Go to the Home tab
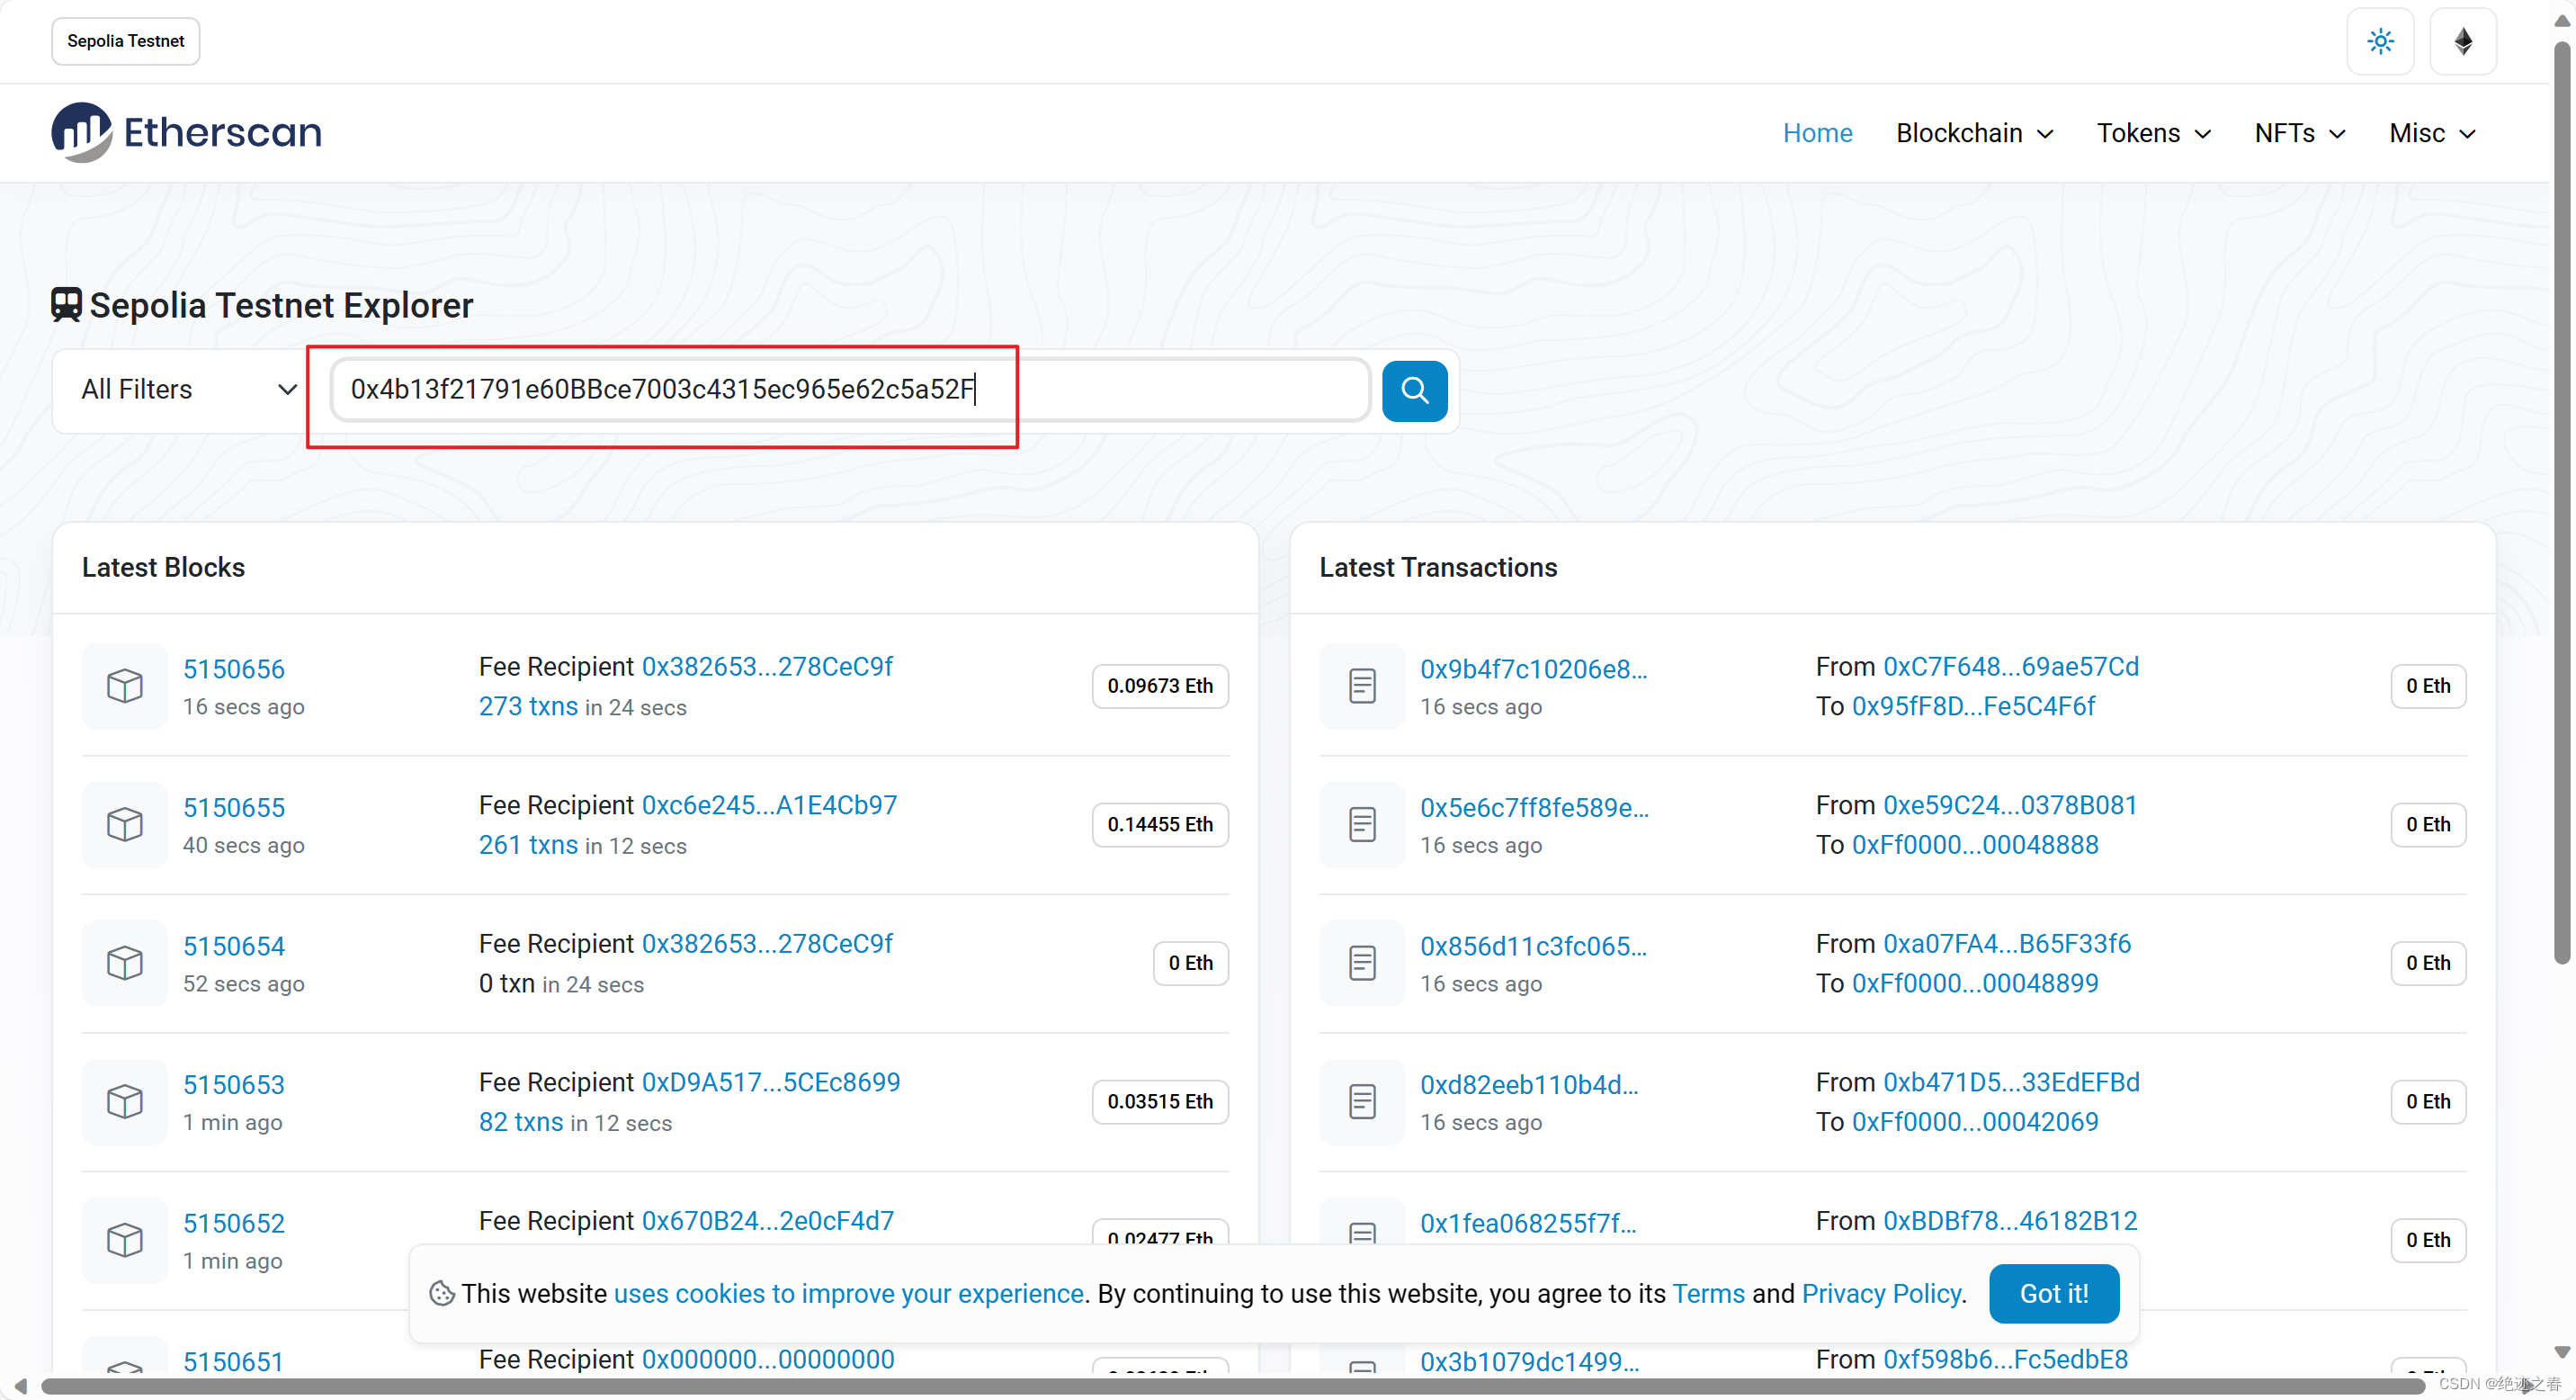Viewport: 2576px width, 1400px height. pos(1817,133)
